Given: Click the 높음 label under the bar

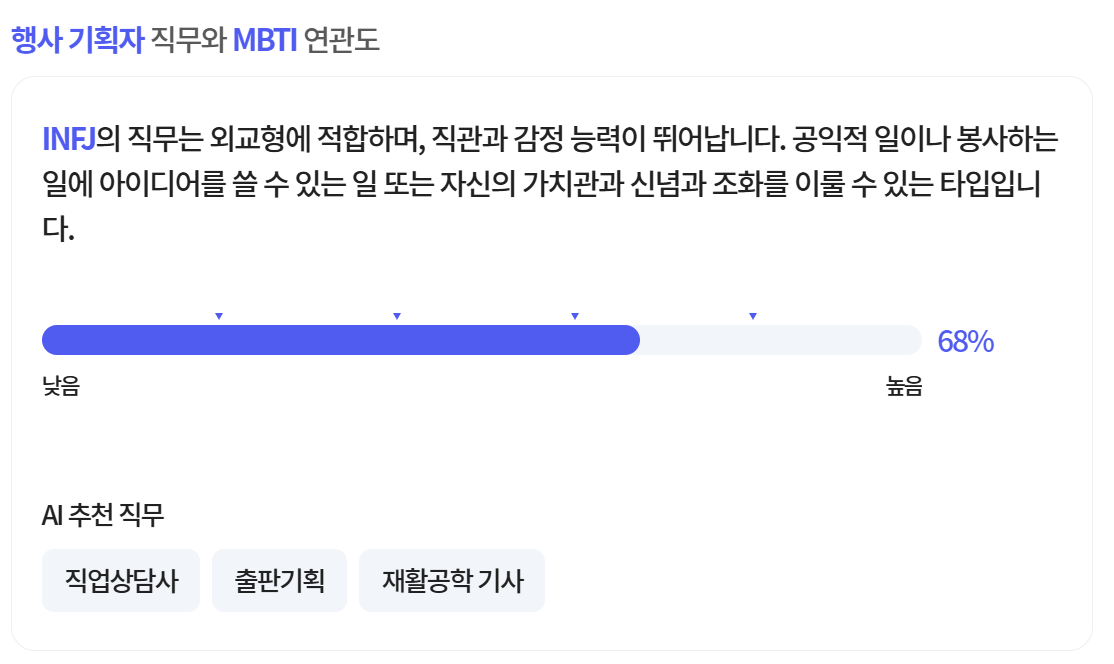Looking at the screenshot, I should [x=904, y=387].
